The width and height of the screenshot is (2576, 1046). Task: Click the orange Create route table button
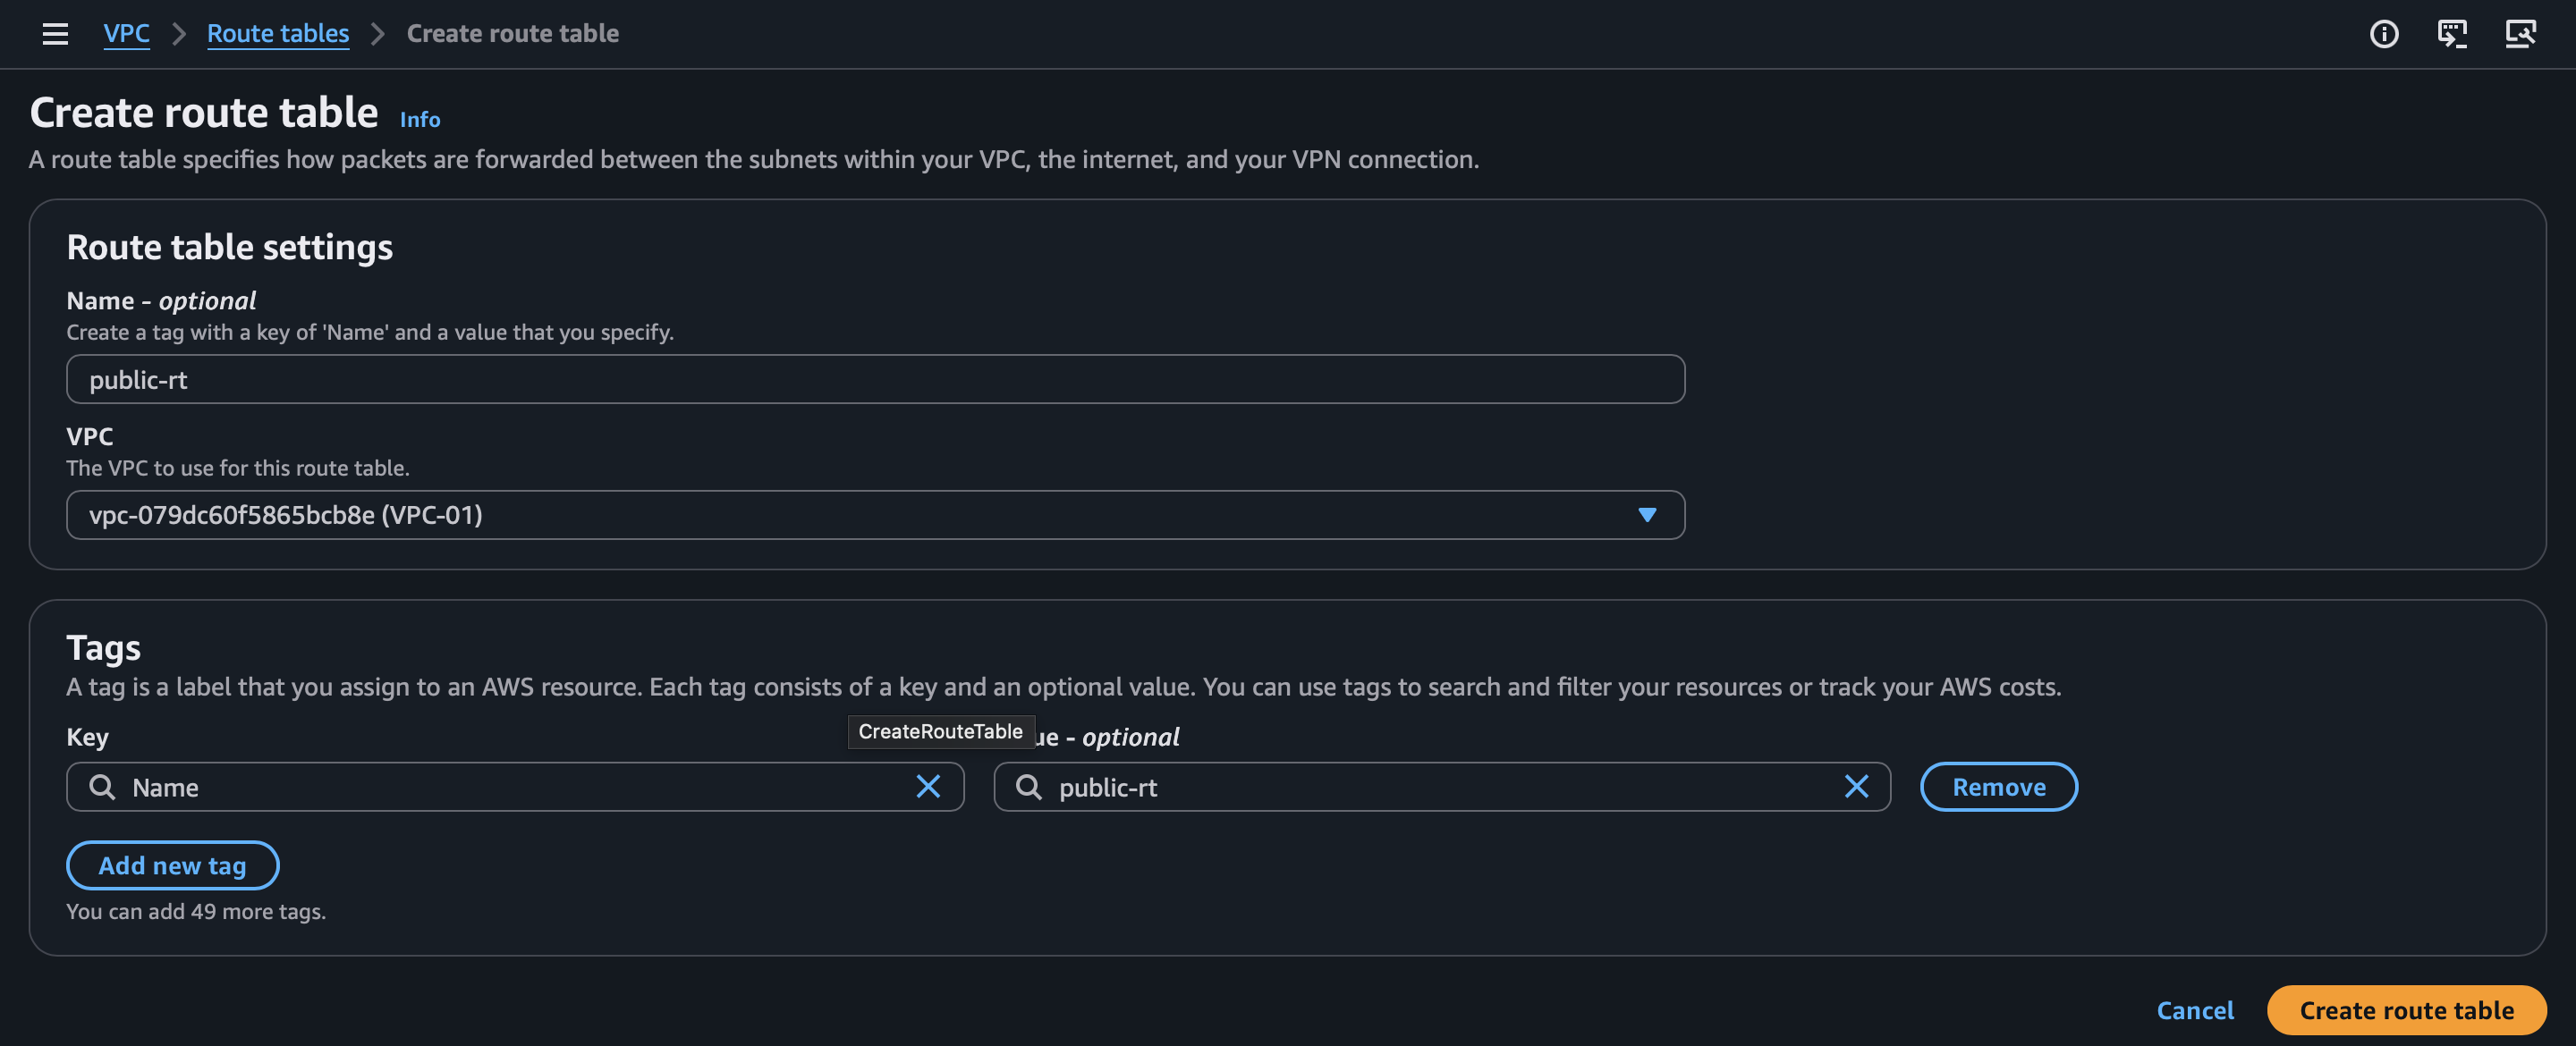[2406, 1010]
